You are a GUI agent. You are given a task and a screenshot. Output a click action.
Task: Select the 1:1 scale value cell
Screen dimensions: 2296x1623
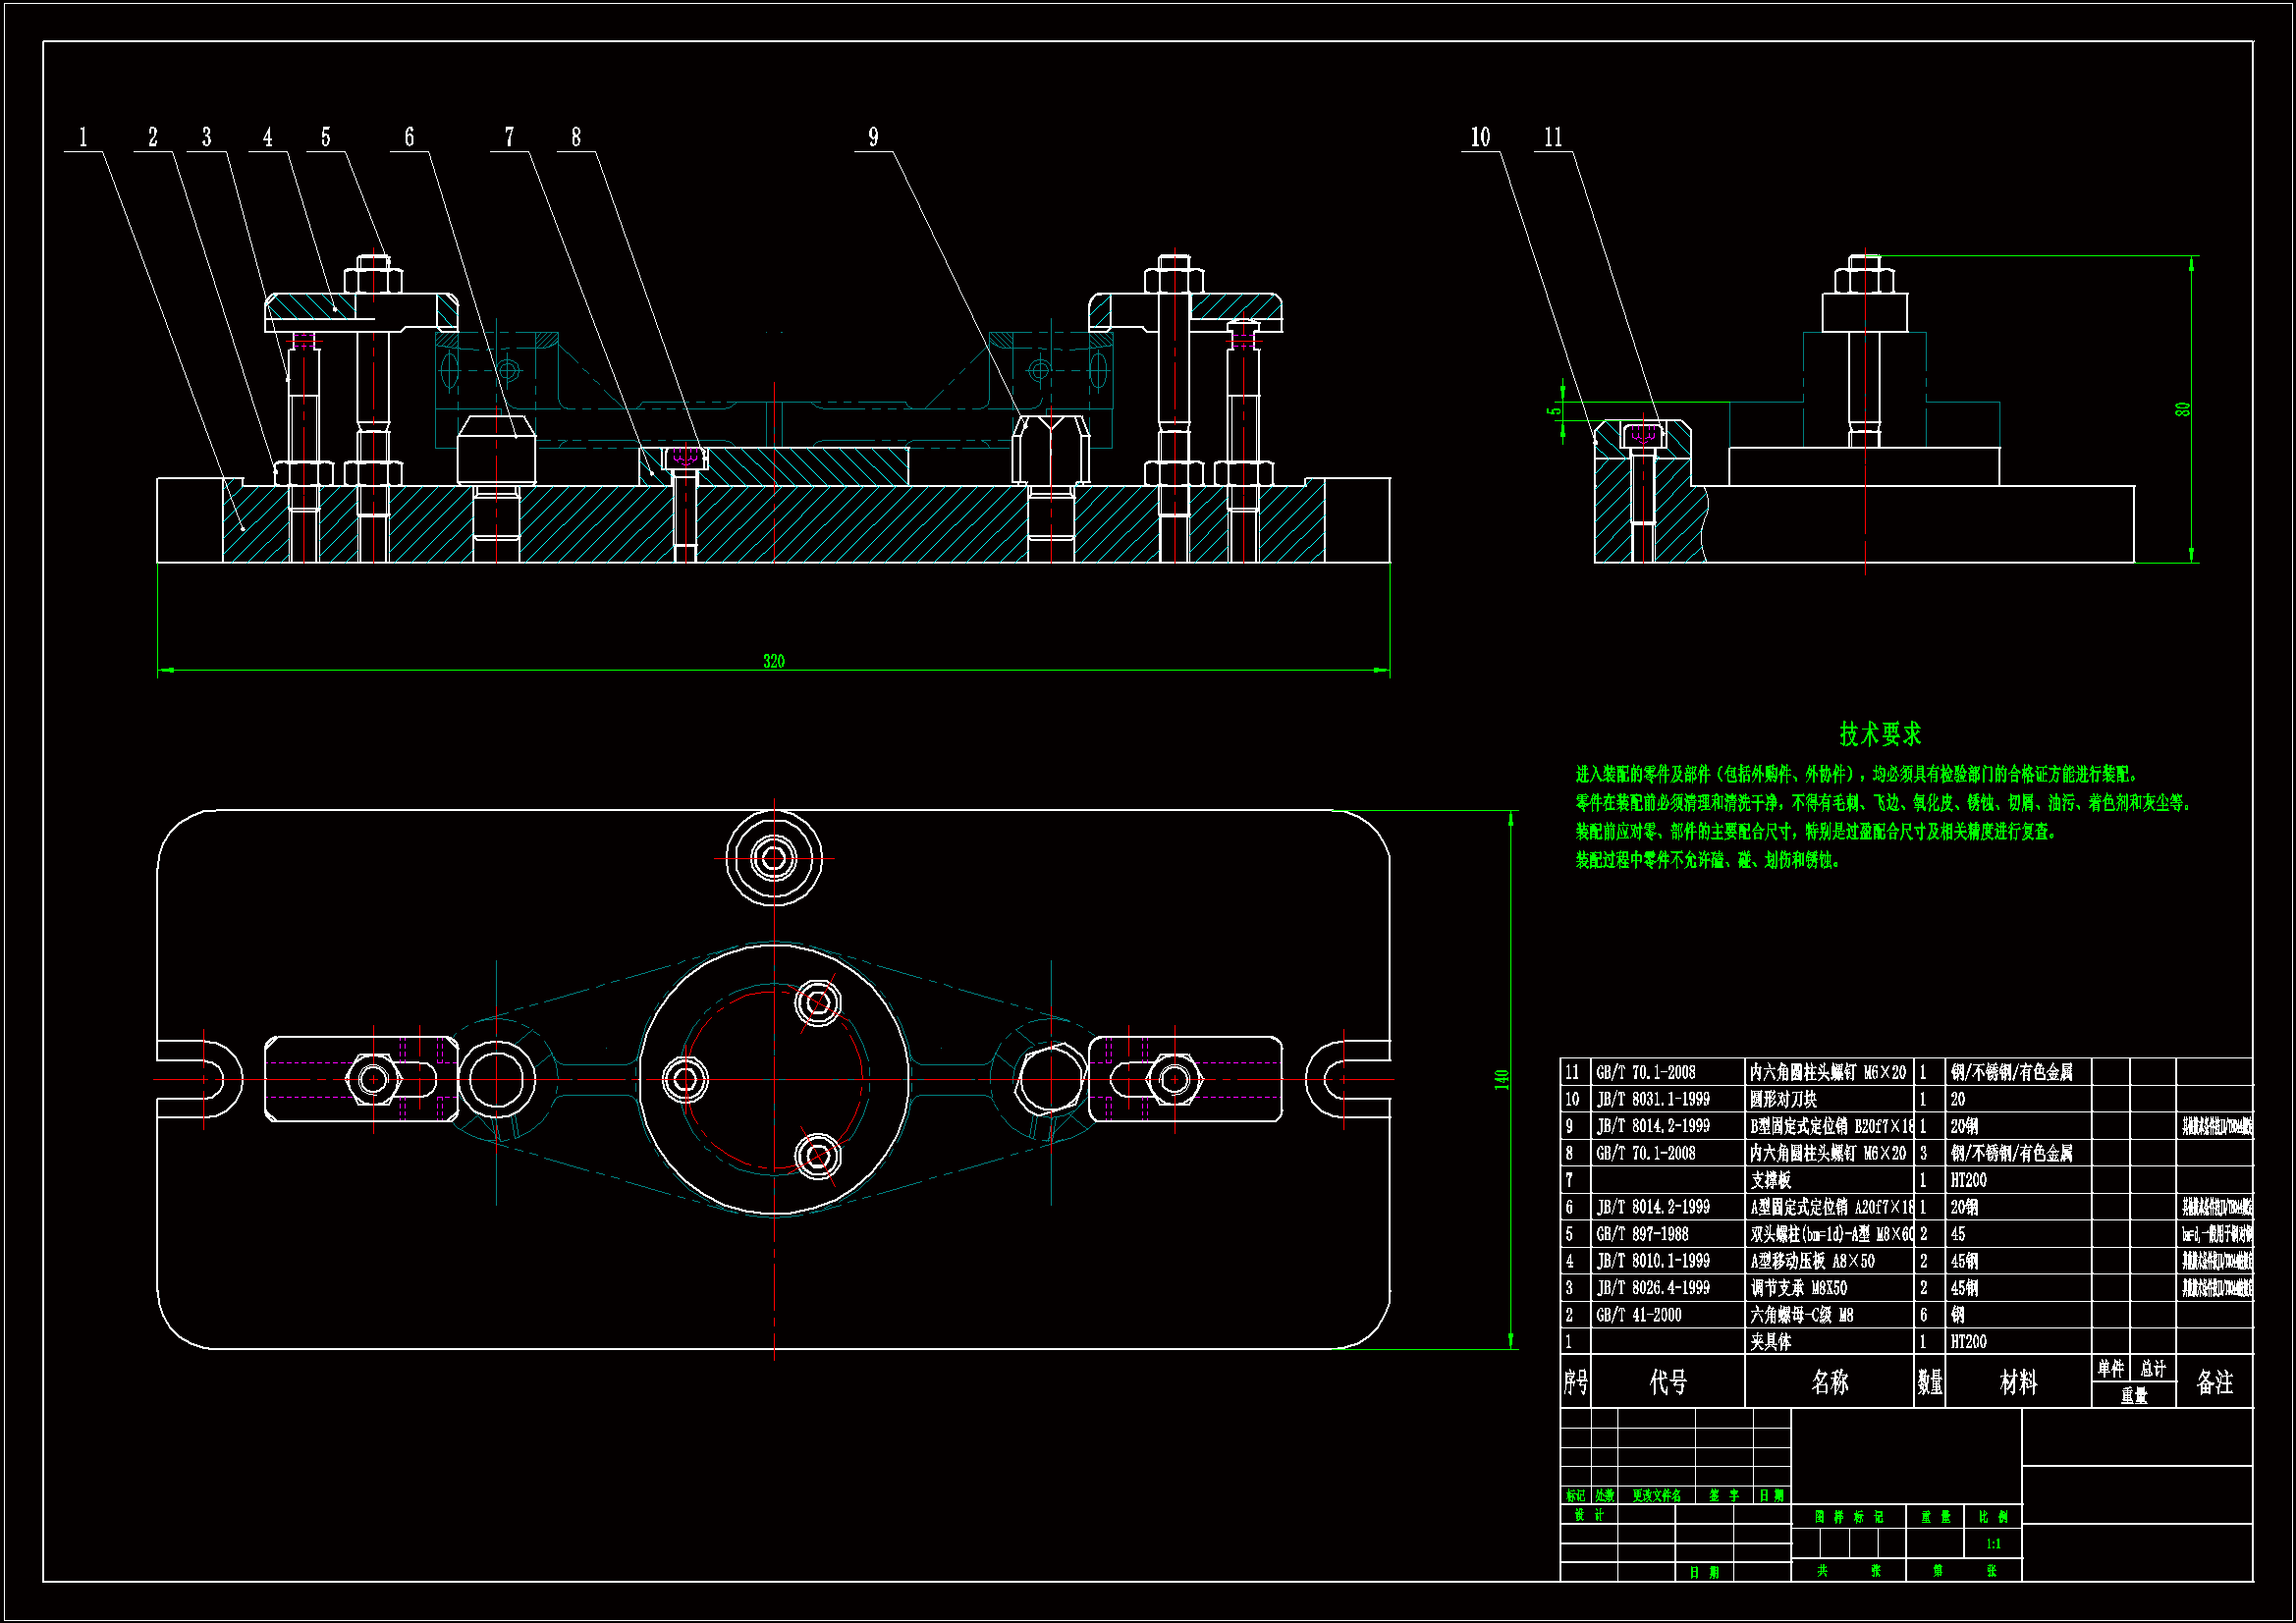(x=1992, y=1544)
